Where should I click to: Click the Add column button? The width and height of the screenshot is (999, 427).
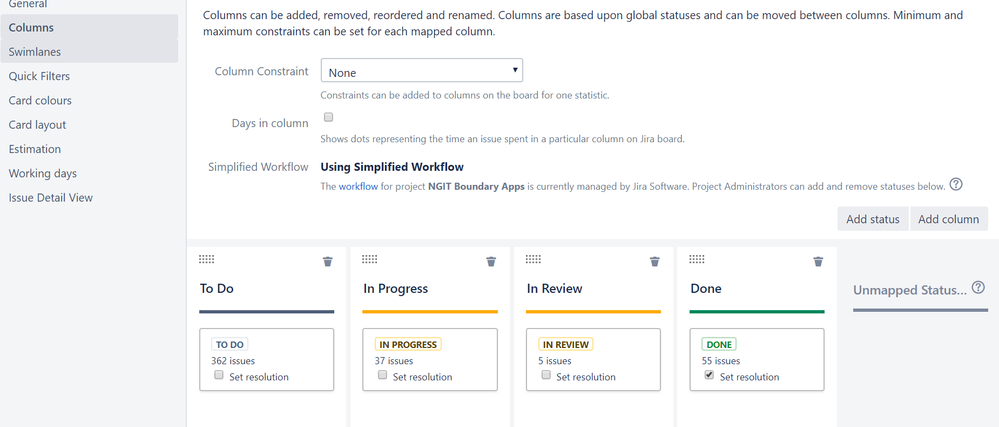949,219
